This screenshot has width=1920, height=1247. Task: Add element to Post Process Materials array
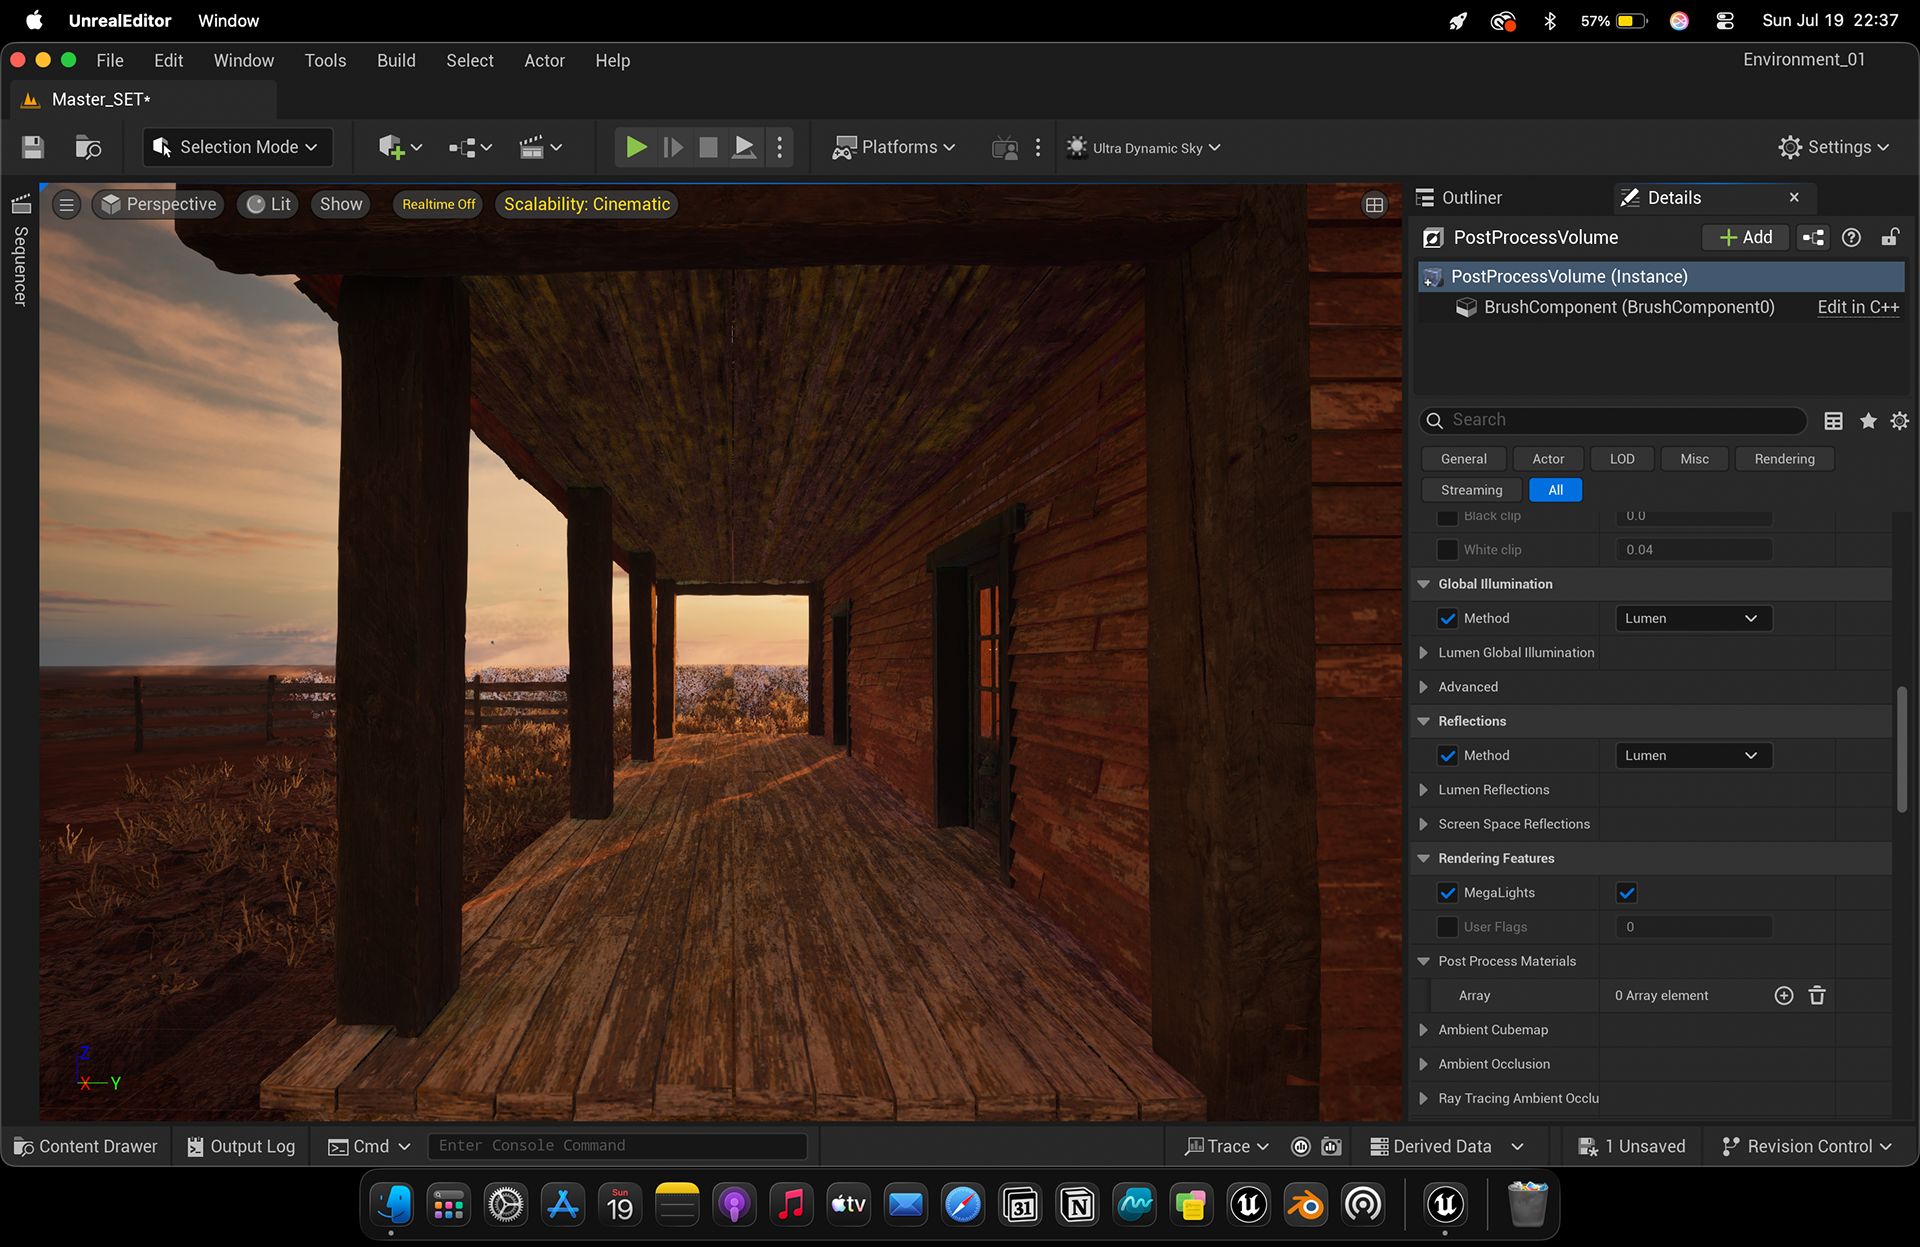1783,995
